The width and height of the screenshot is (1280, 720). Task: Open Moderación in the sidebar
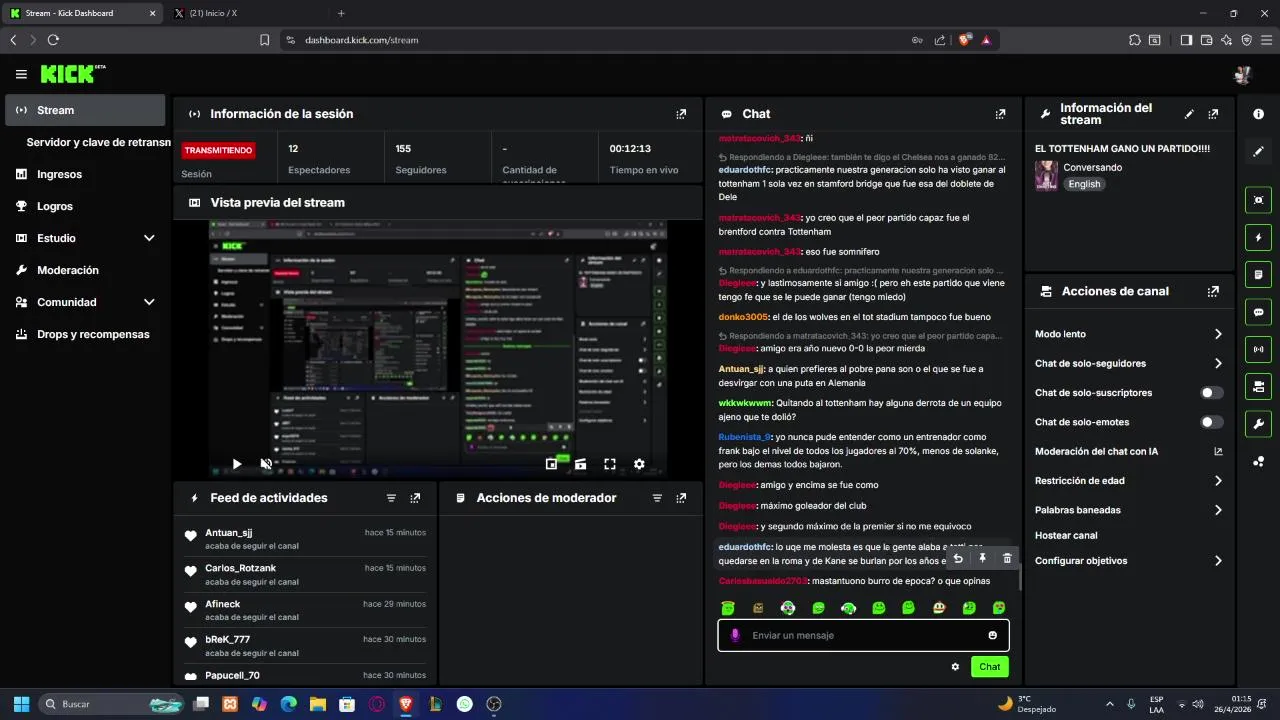click(x=85, y=270)
